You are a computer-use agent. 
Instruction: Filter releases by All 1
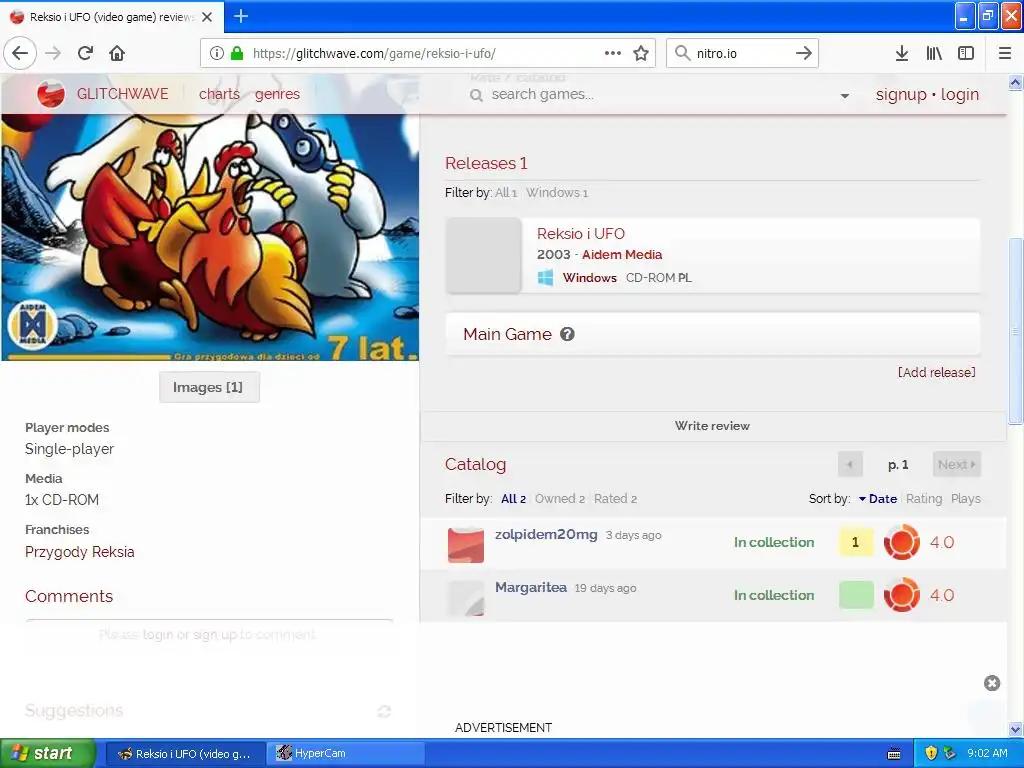[506, 193]
